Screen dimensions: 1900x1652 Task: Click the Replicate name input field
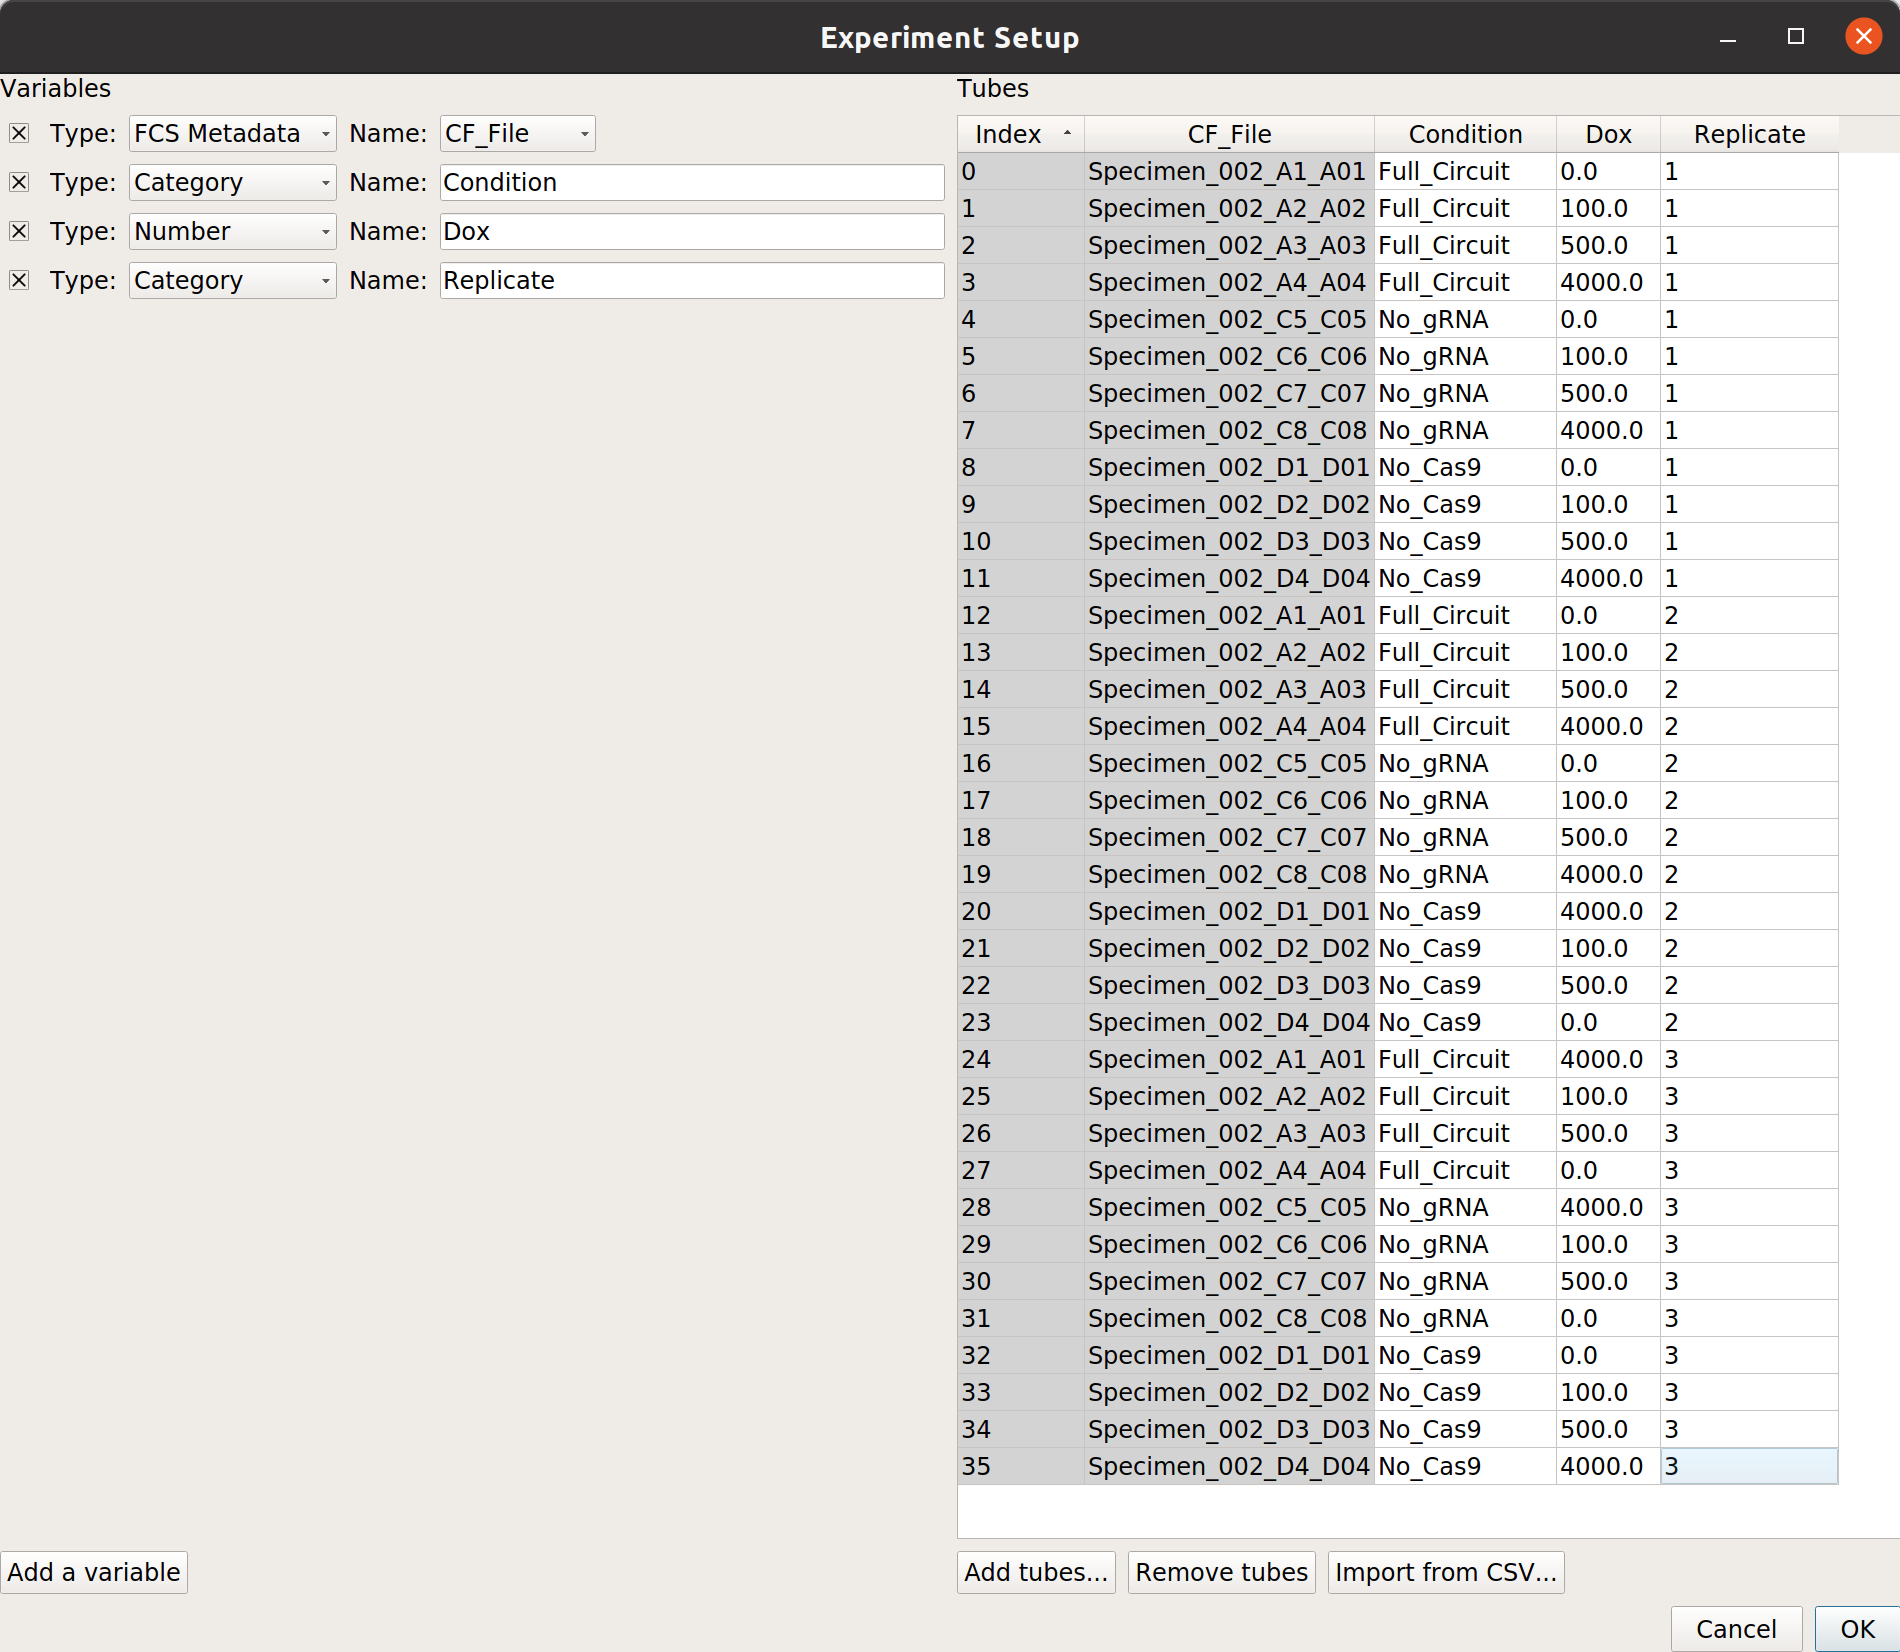(x=692, y=280)
